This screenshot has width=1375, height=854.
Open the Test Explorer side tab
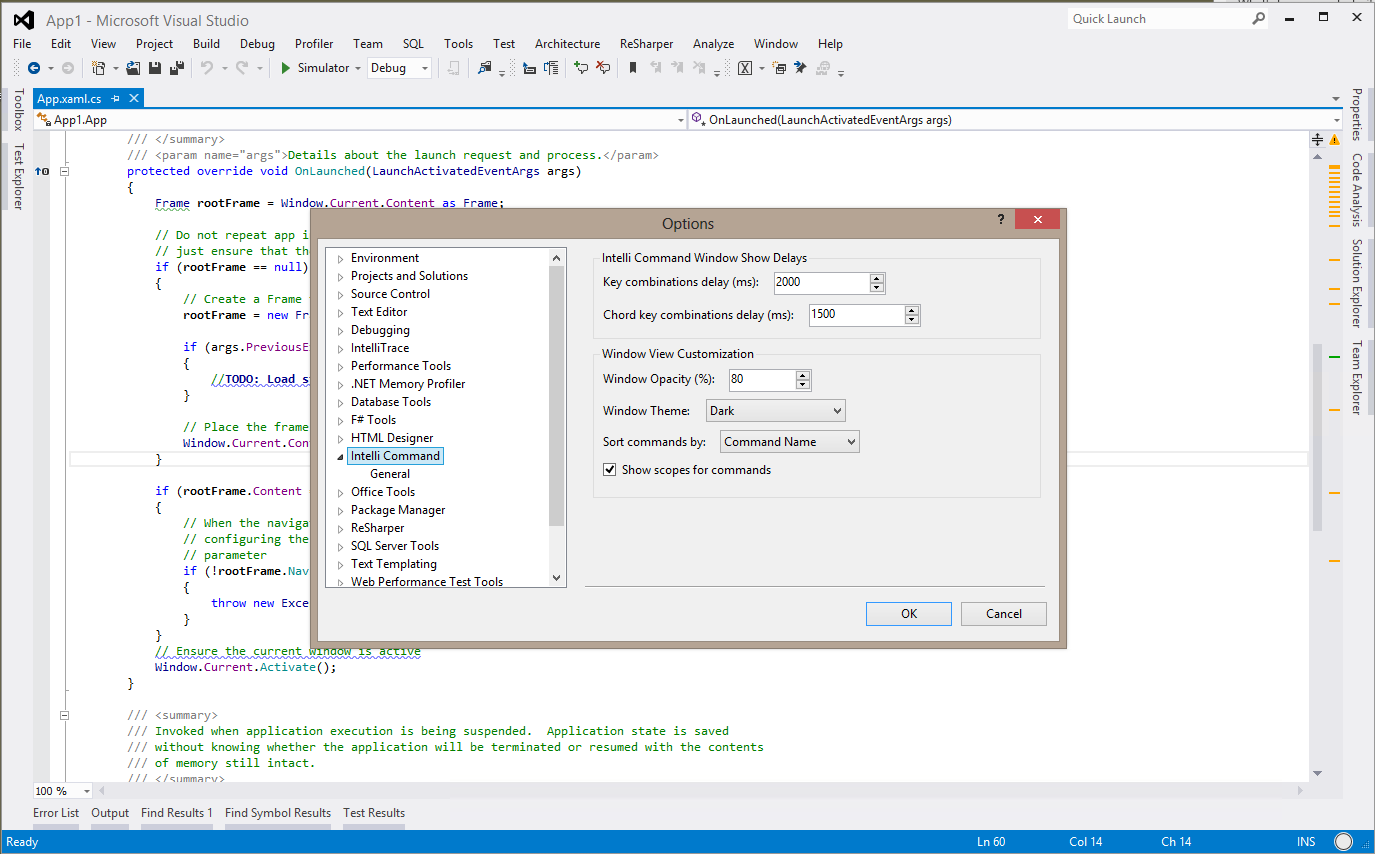point(17,175)
